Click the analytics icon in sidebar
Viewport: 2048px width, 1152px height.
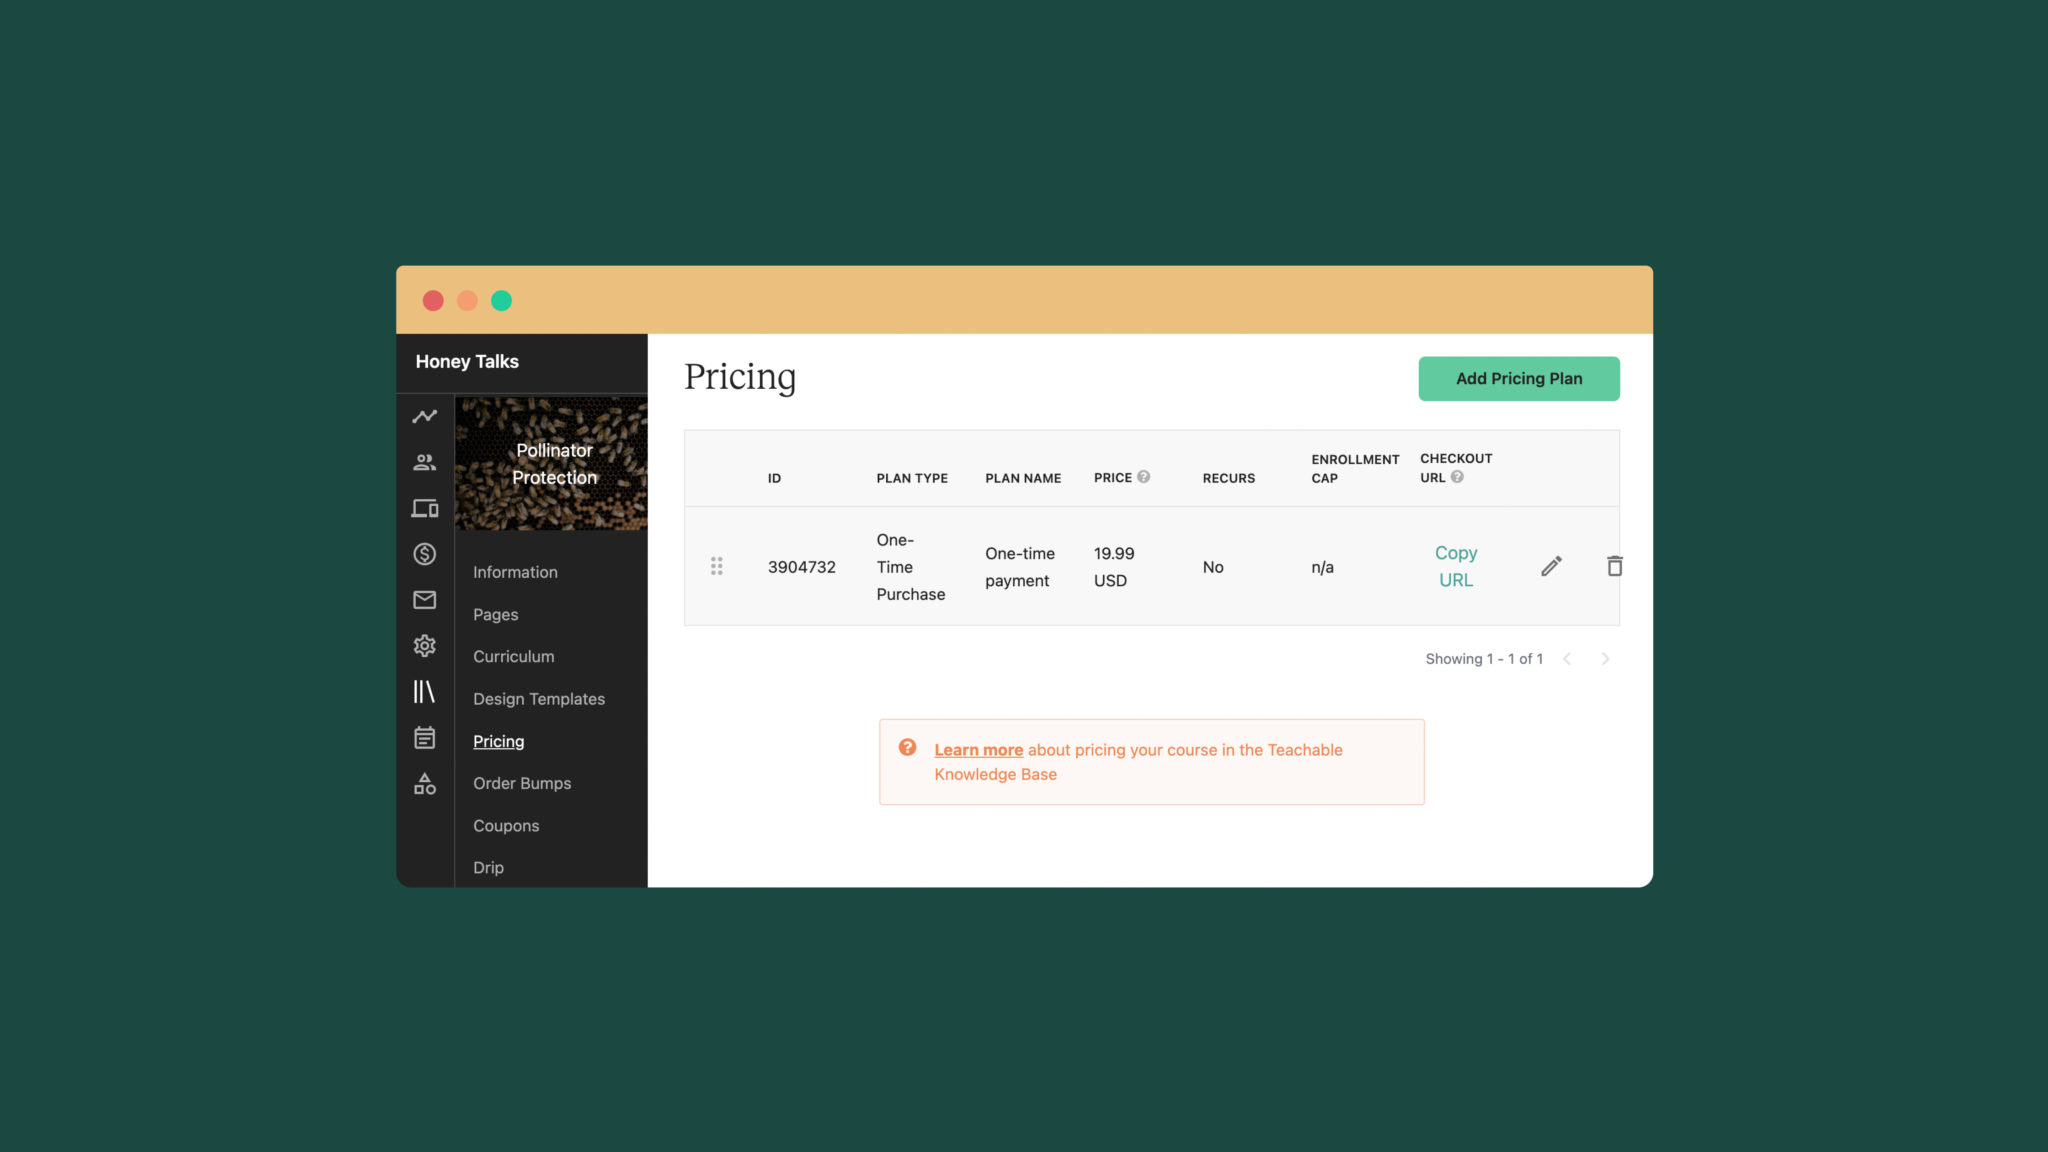click(x=422, y=416)
